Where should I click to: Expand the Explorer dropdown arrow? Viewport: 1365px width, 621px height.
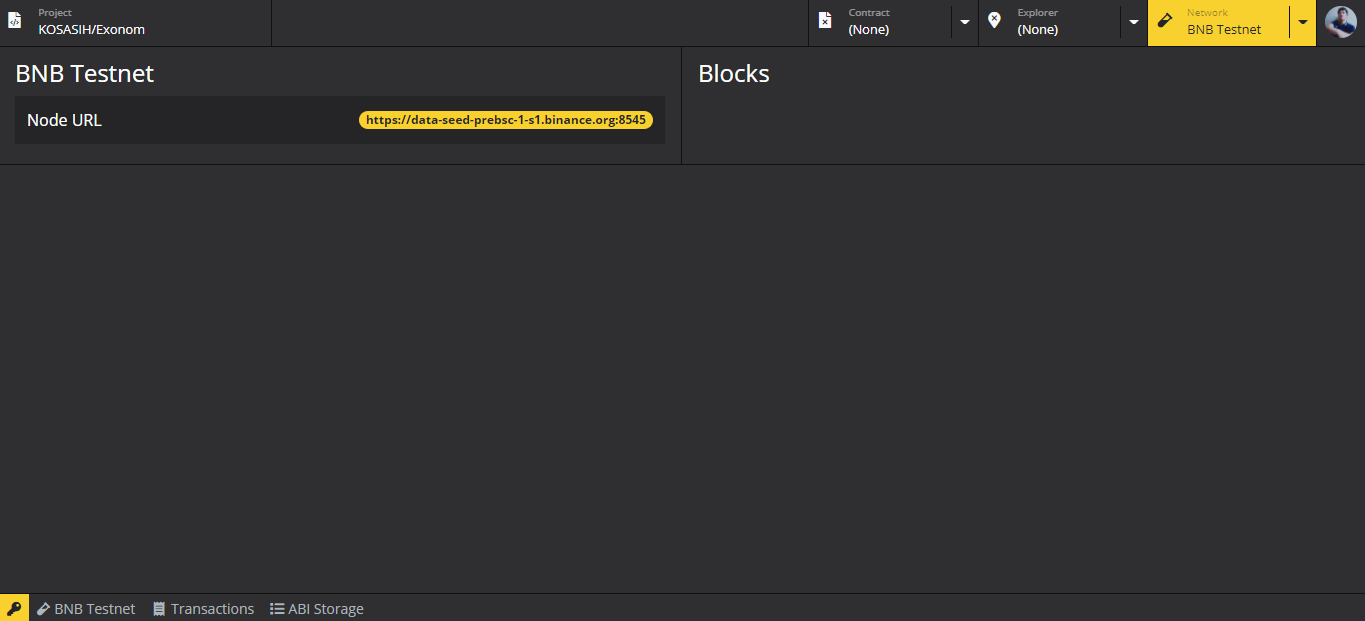(1134, 23)
